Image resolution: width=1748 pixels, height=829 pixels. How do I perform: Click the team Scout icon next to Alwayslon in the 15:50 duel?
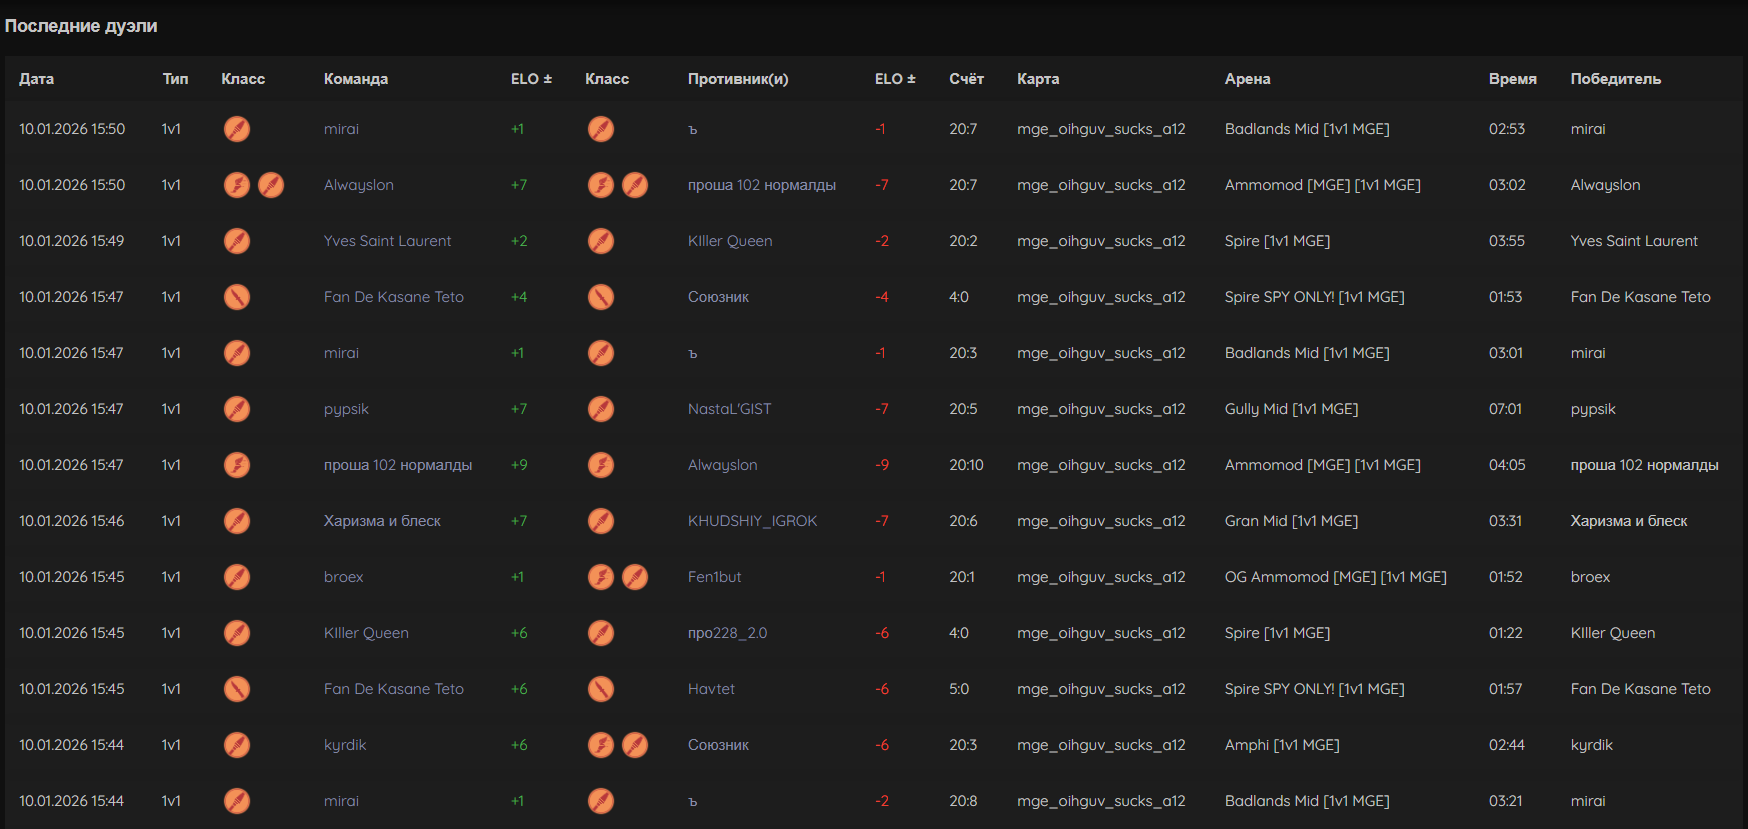237,185
